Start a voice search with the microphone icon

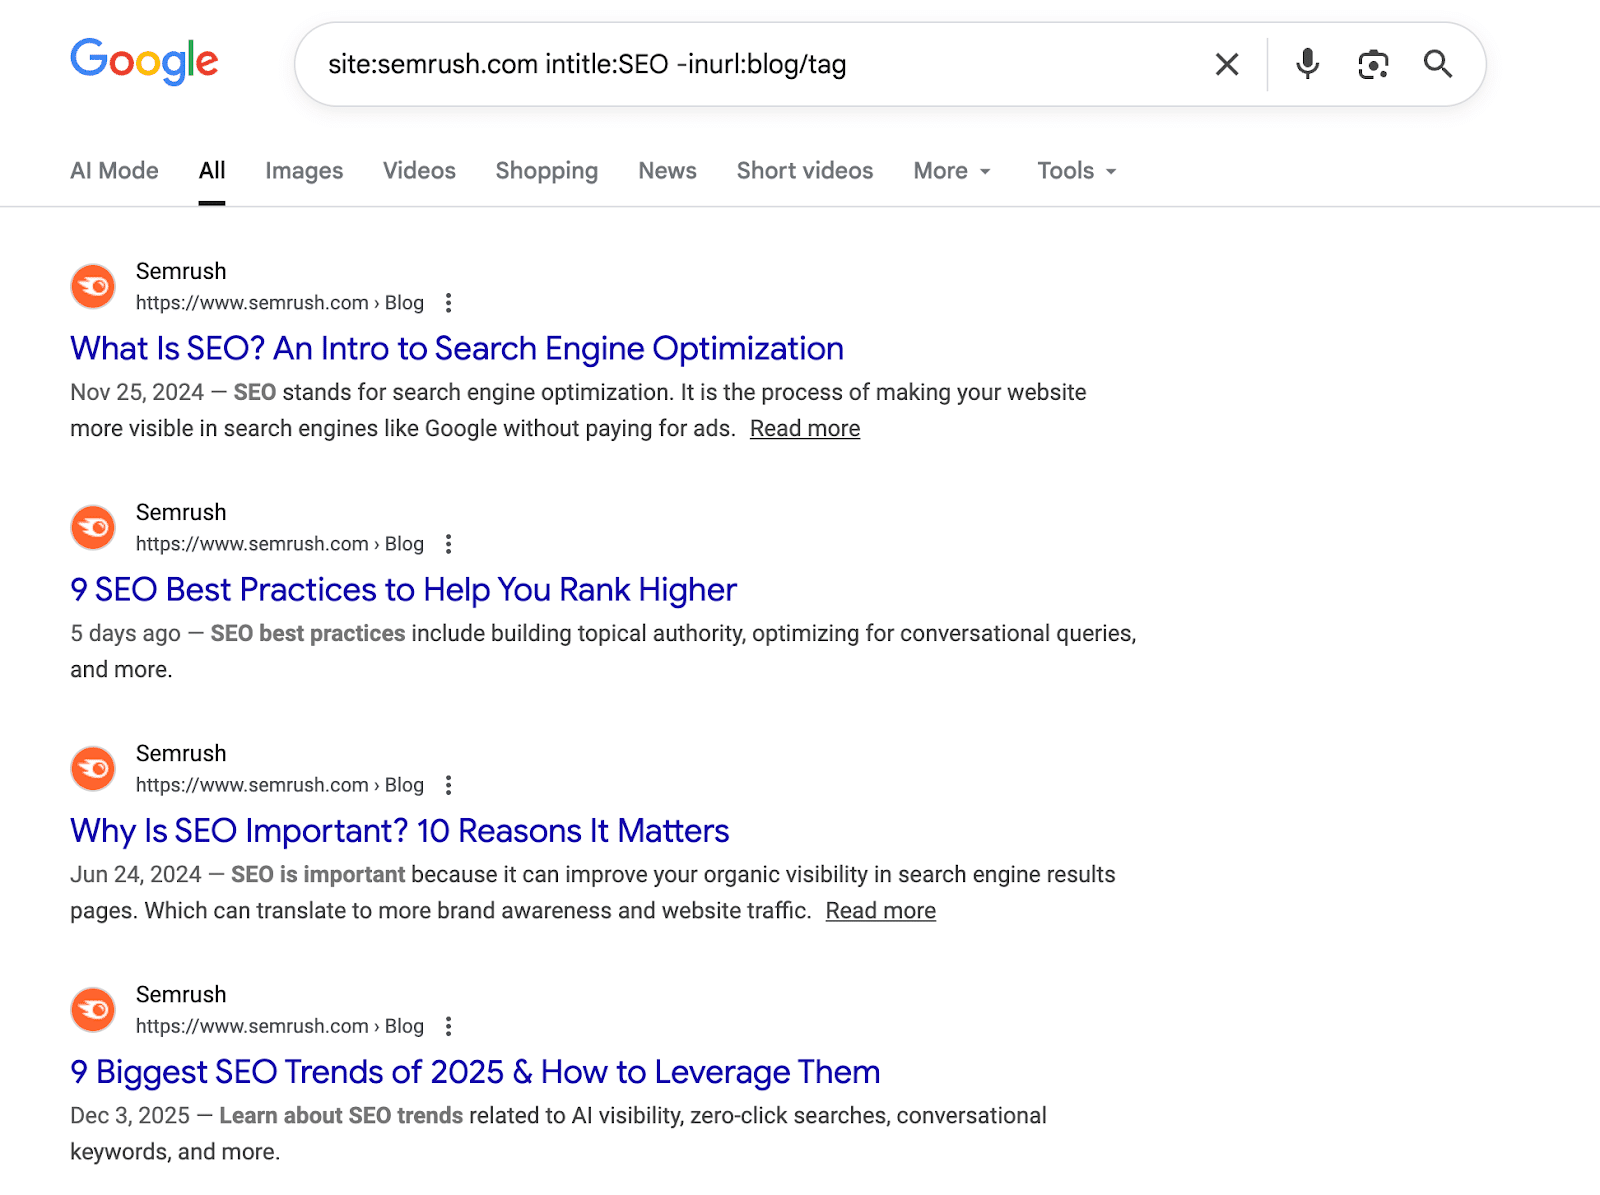coord(1305,64)
